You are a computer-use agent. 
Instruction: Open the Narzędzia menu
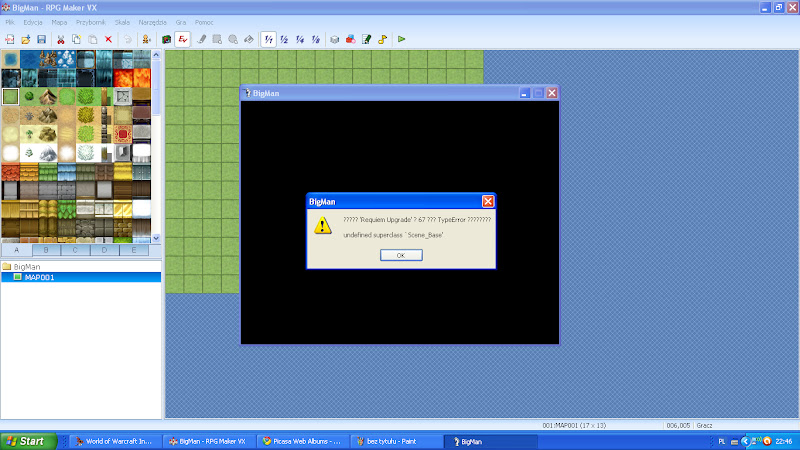pos(153,22)
